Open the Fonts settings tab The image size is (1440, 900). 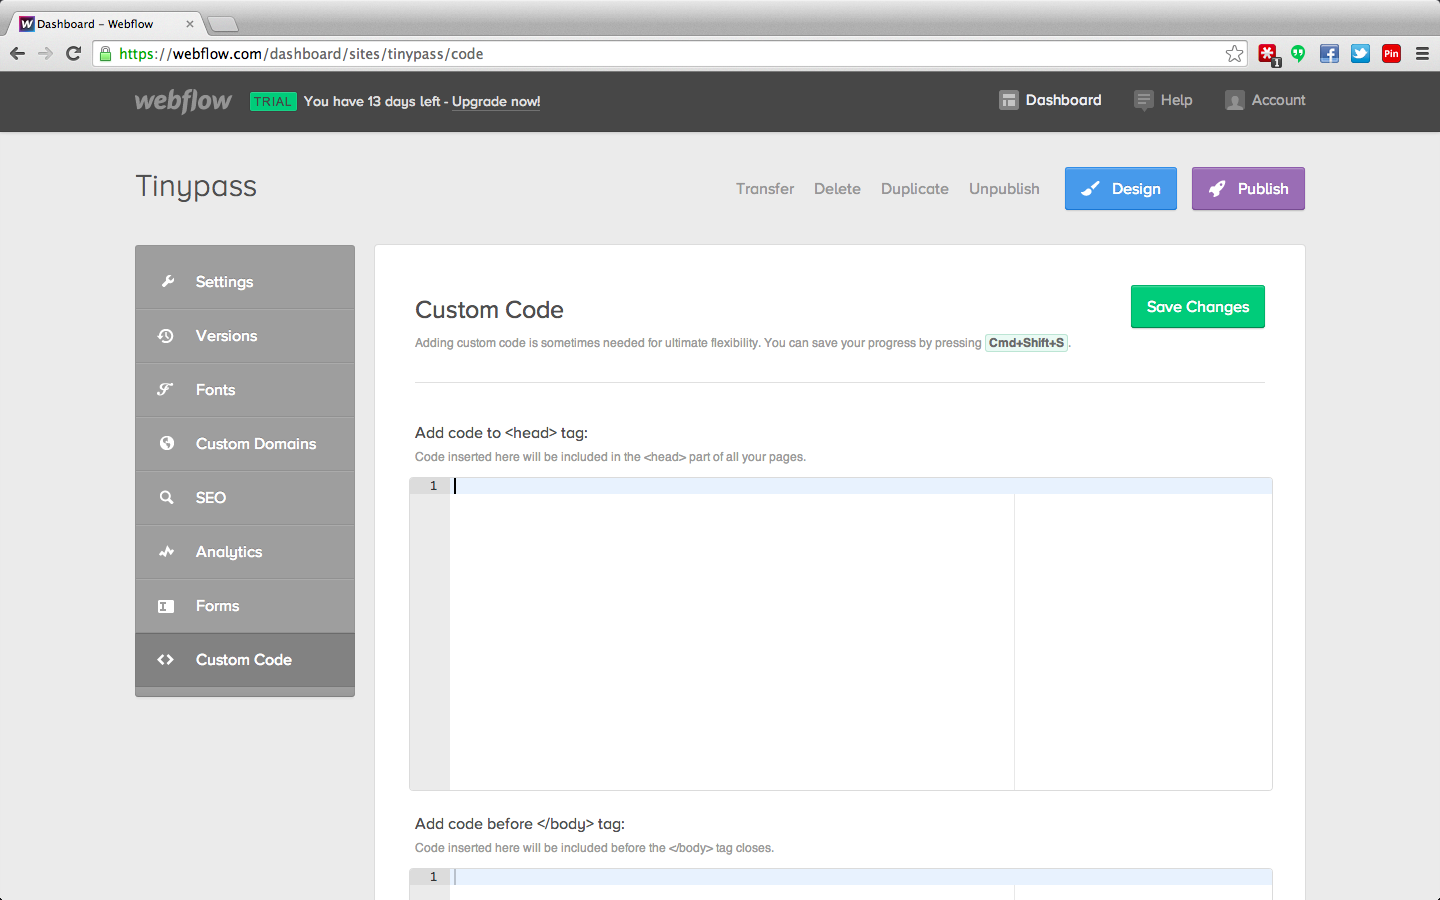pyautogui.click(x=215, y=390)
